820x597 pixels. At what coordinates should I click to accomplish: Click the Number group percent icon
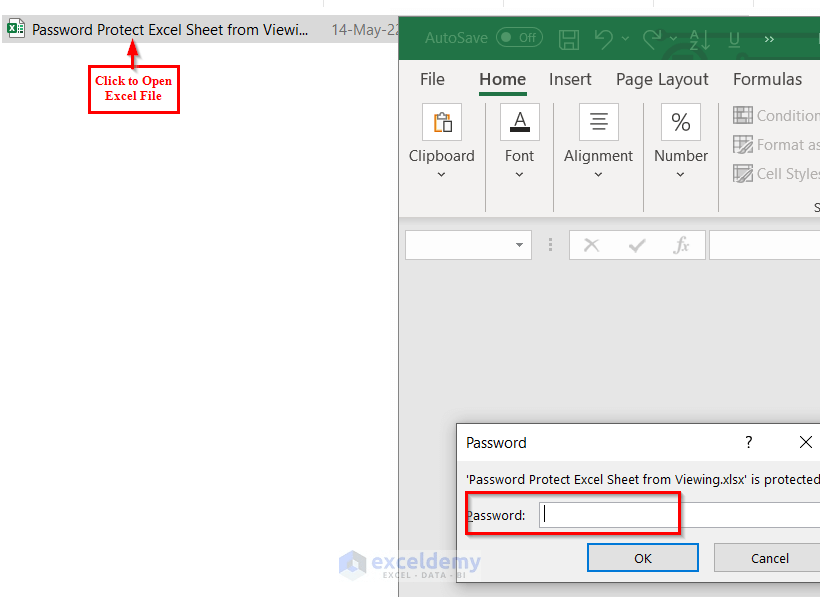tap(681, 121)
